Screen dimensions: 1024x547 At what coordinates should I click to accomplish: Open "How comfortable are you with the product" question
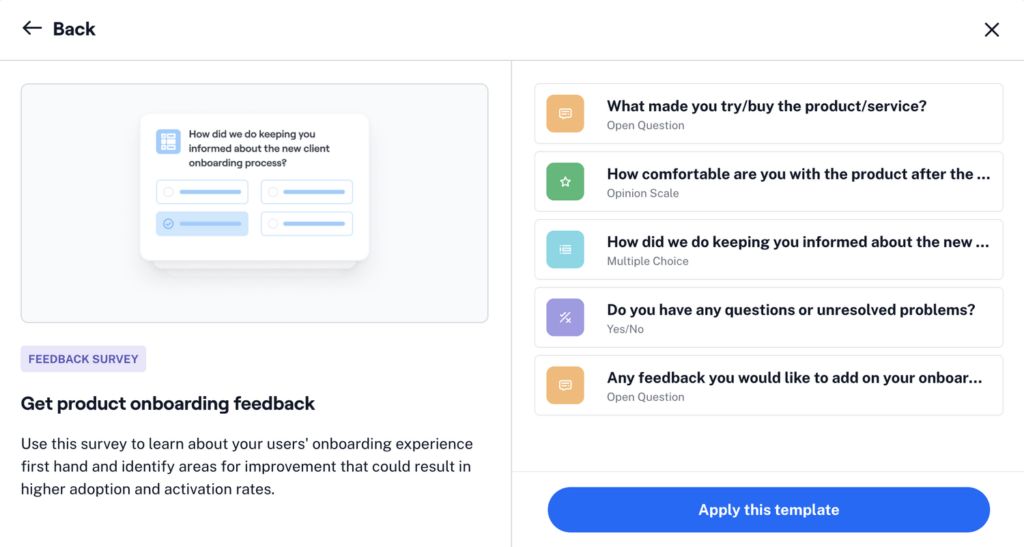(x=798, y=174)
